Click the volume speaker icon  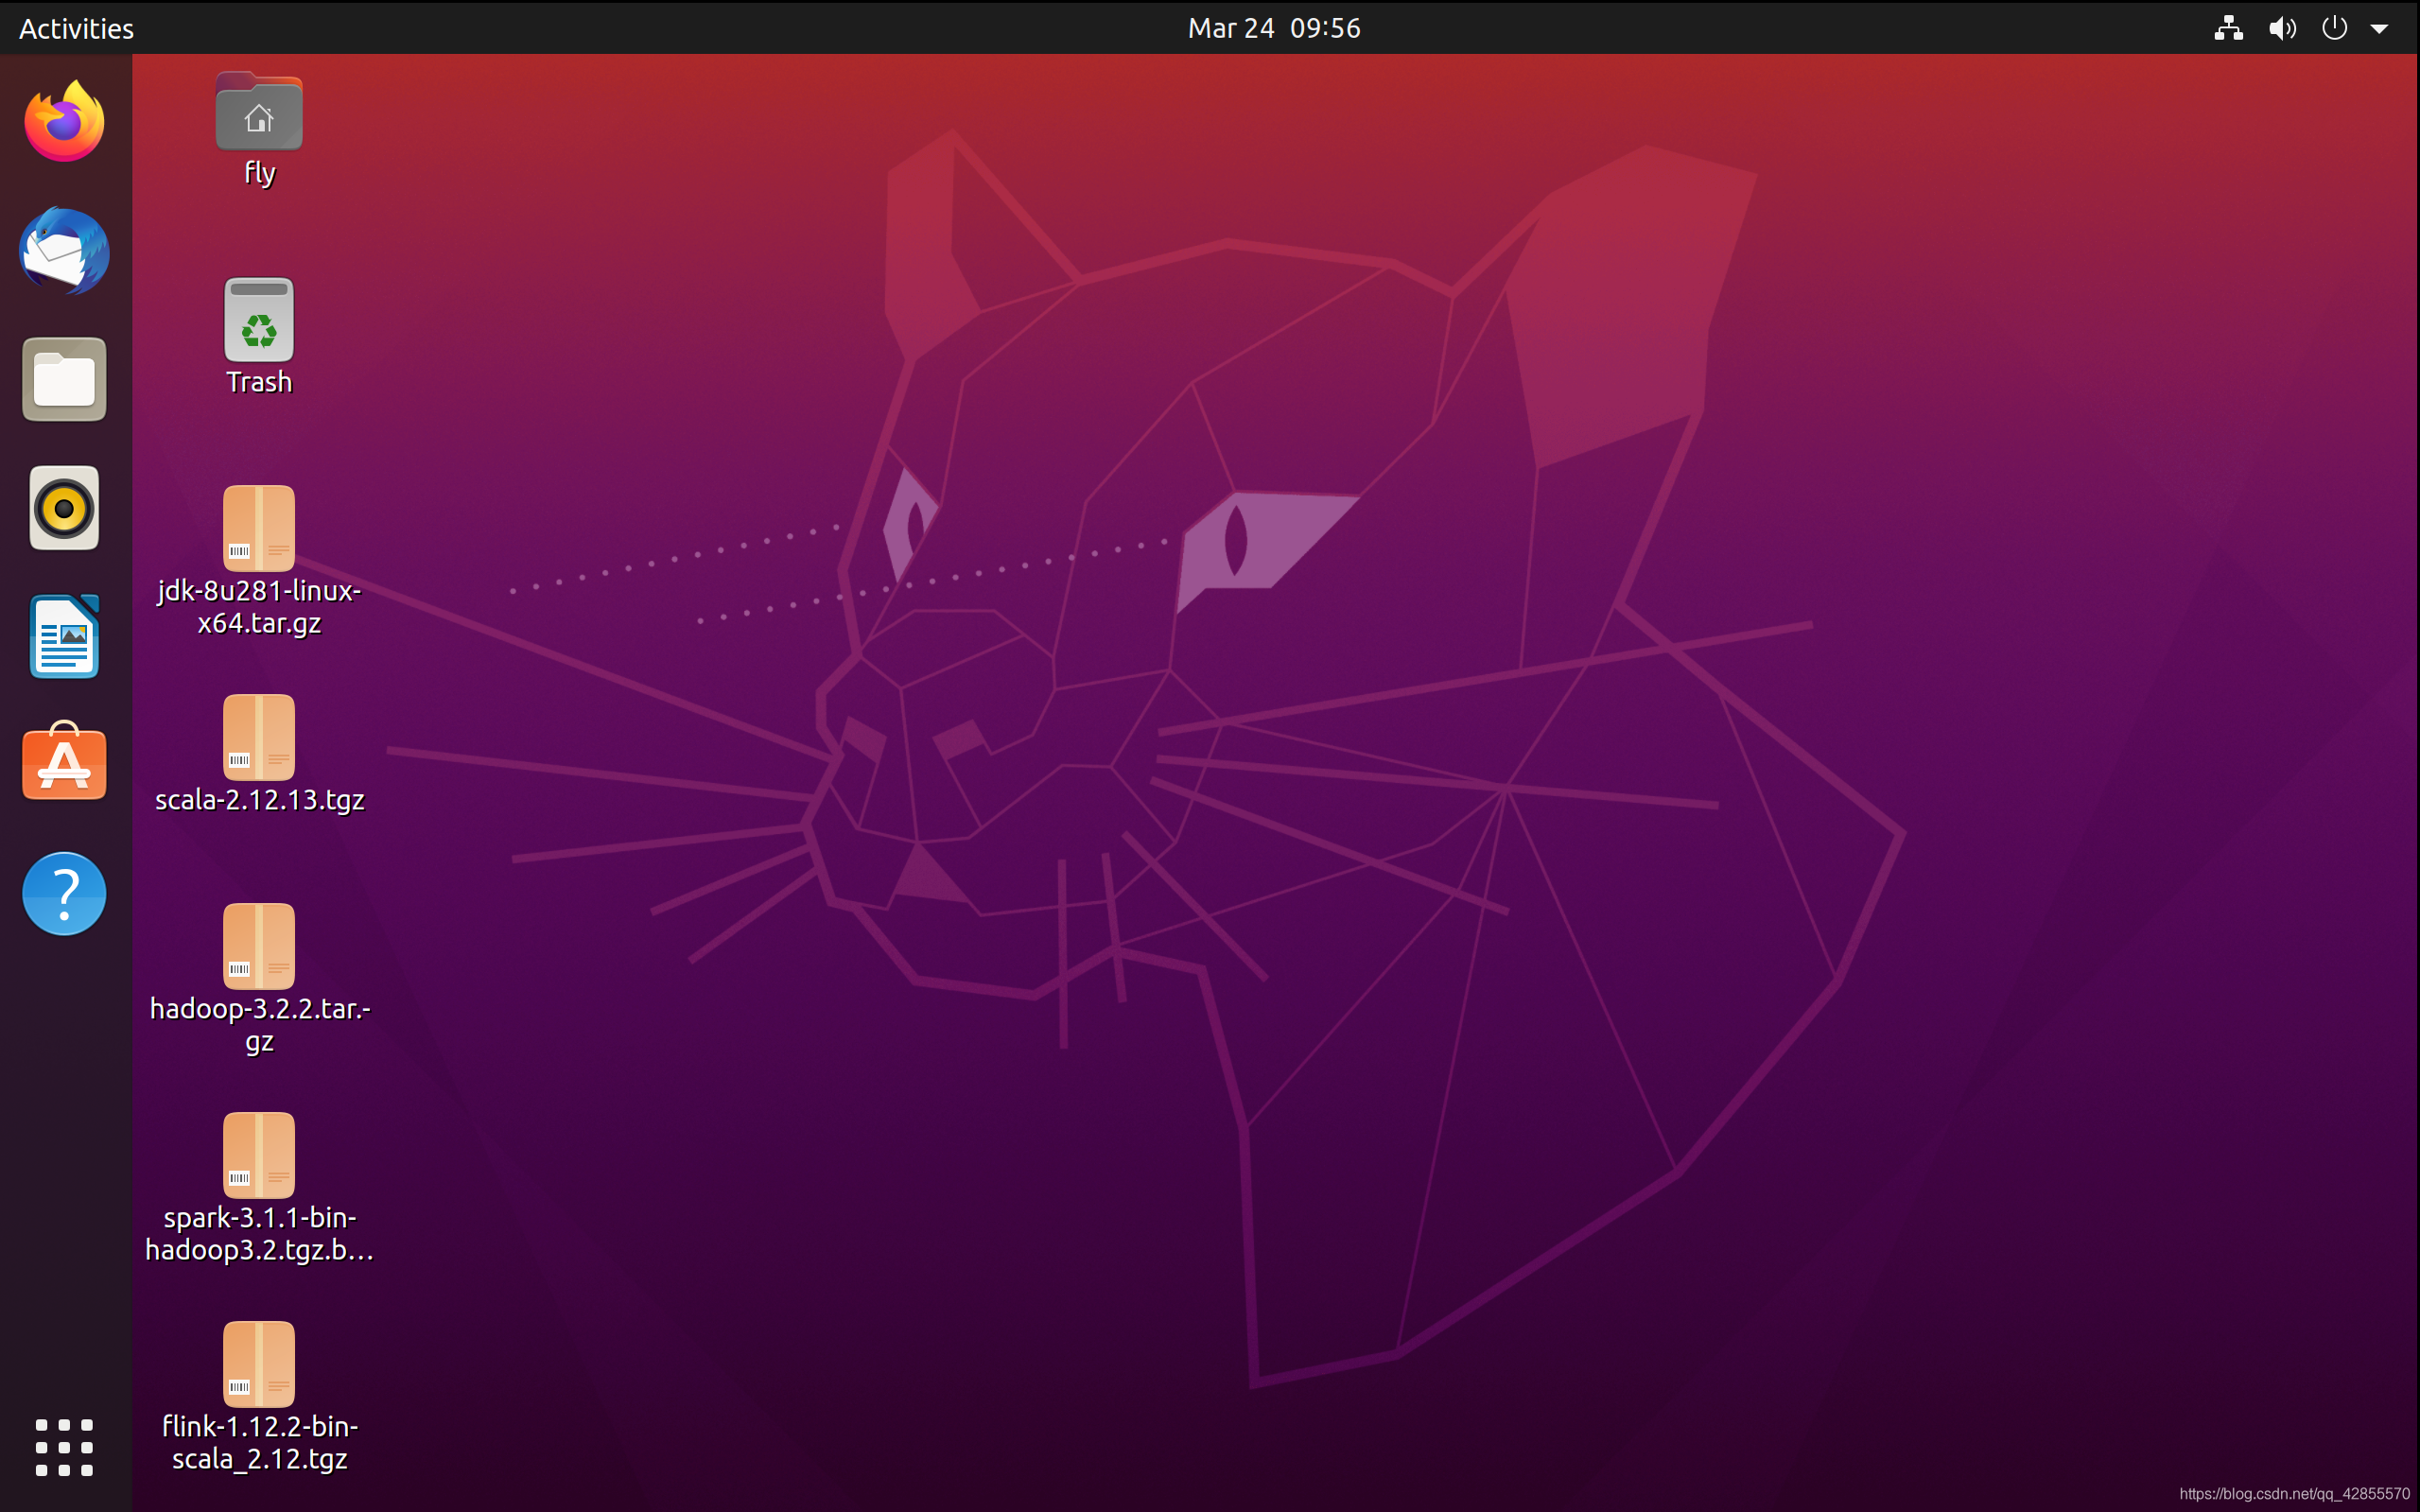coord(2281,28)
